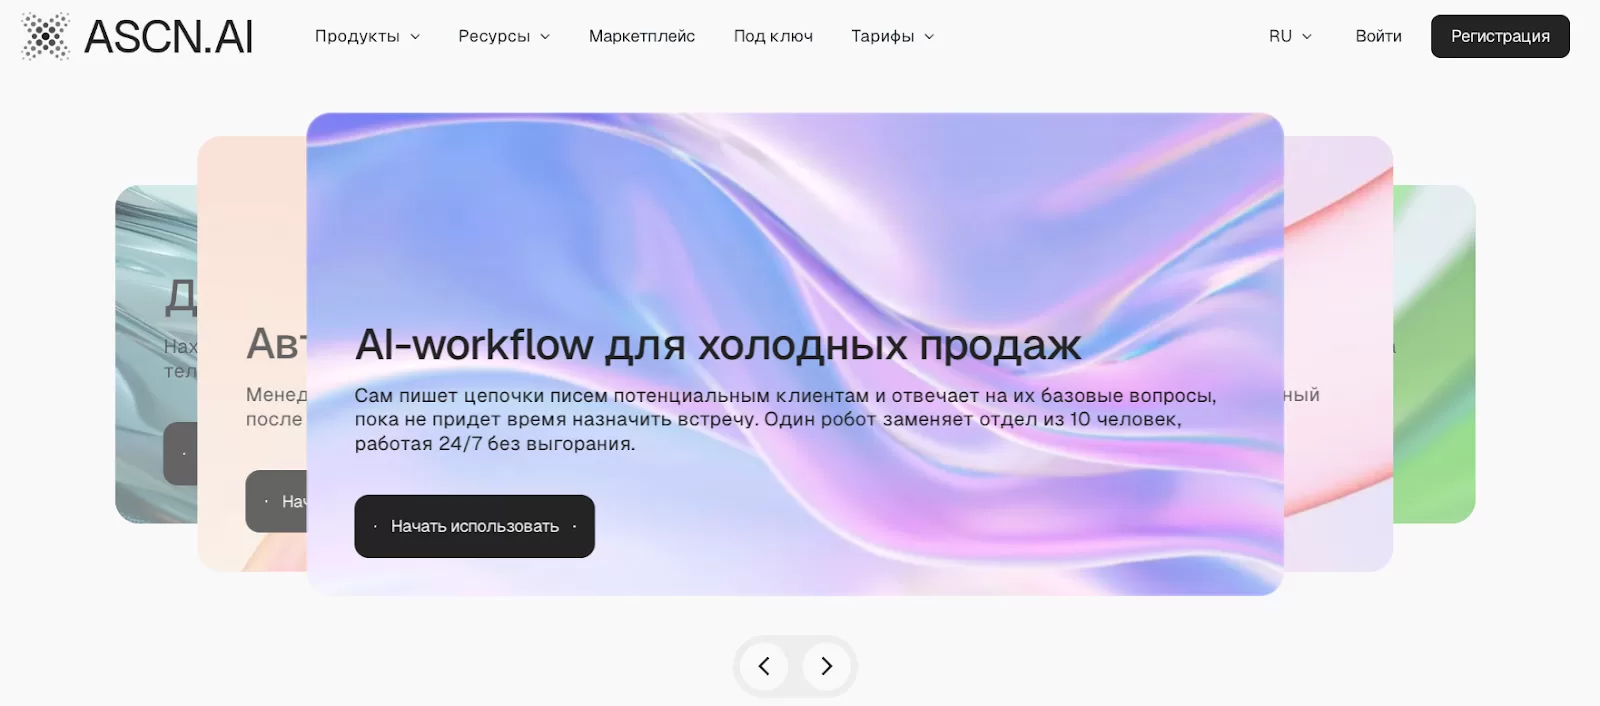1600x706 pixels.
Task: Open the RU language selector
Action: 1280,36
